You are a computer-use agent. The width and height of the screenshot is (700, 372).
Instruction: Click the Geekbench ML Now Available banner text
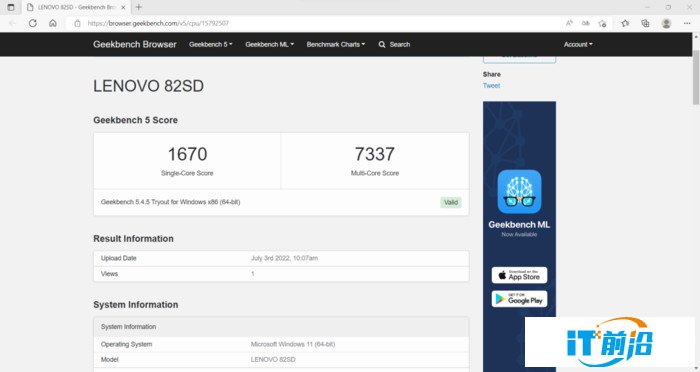pos(519,228)
